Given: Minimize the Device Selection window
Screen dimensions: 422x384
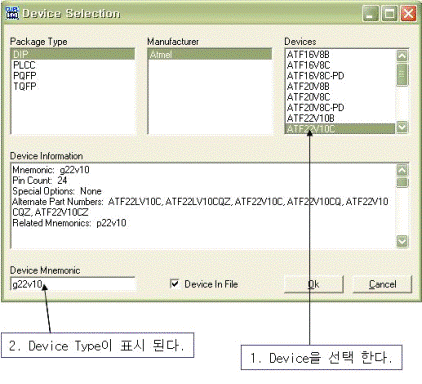Looking at the screenshot, I should pos(370,14).
